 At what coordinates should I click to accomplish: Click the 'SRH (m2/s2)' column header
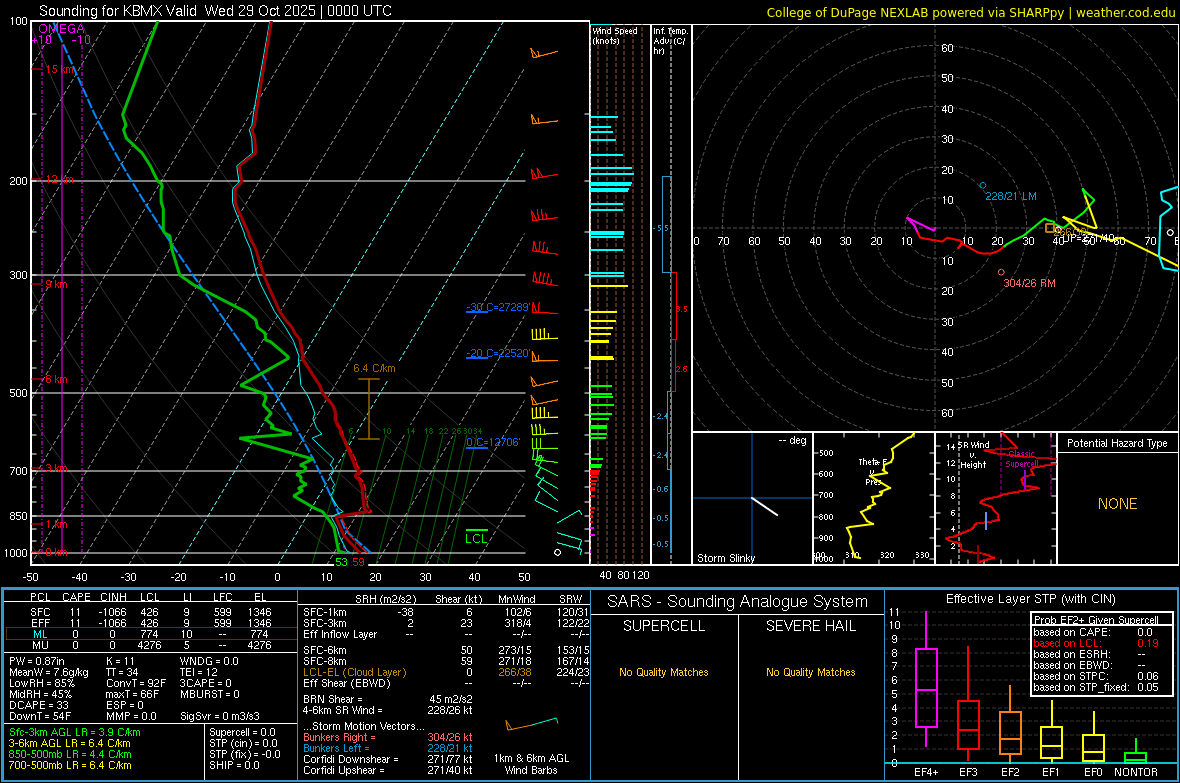coord(385,599)
